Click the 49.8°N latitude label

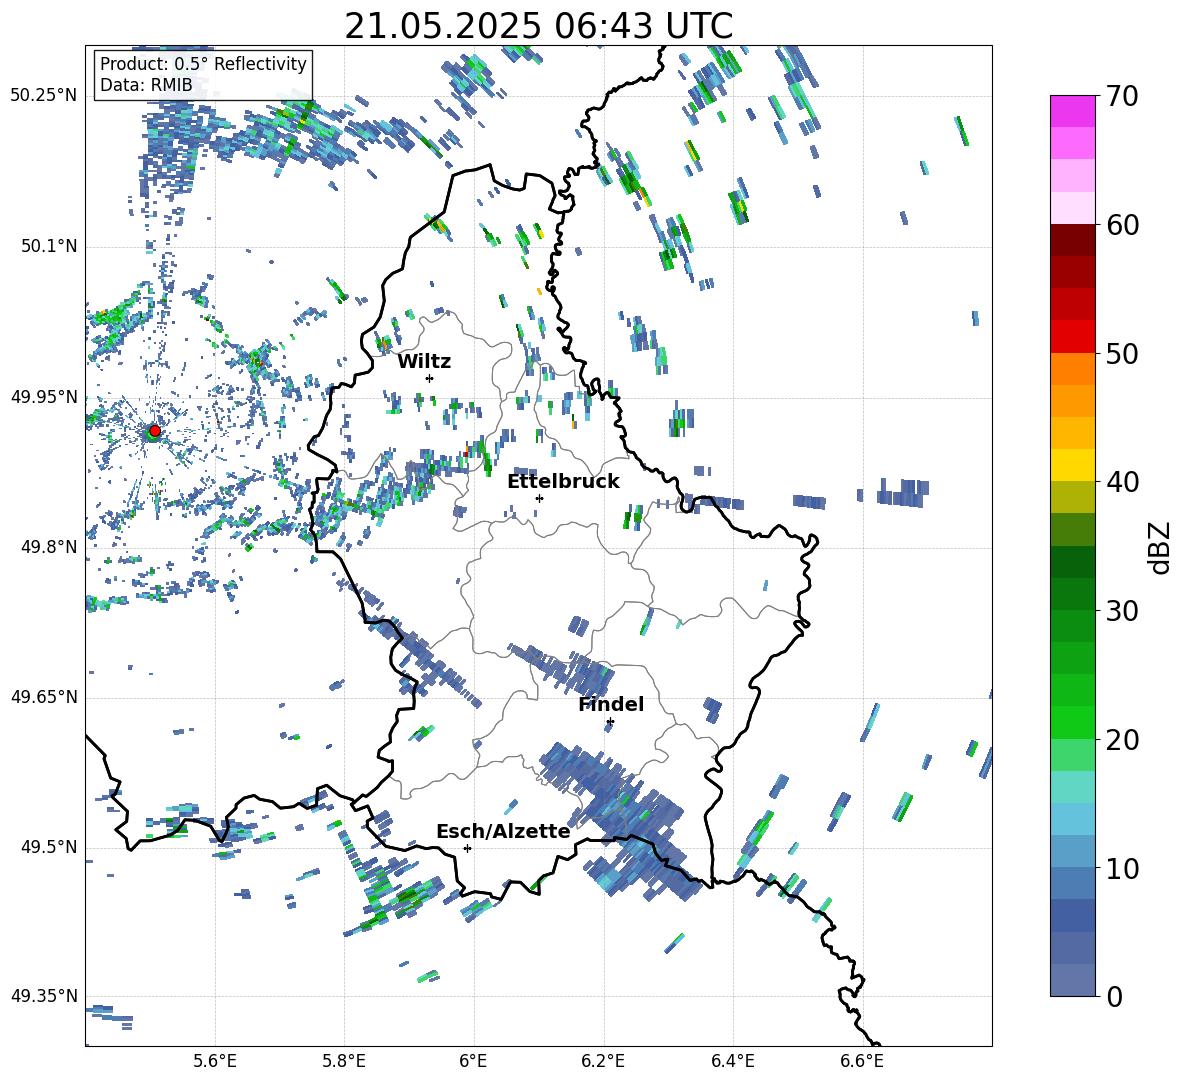tap(48, 547)
